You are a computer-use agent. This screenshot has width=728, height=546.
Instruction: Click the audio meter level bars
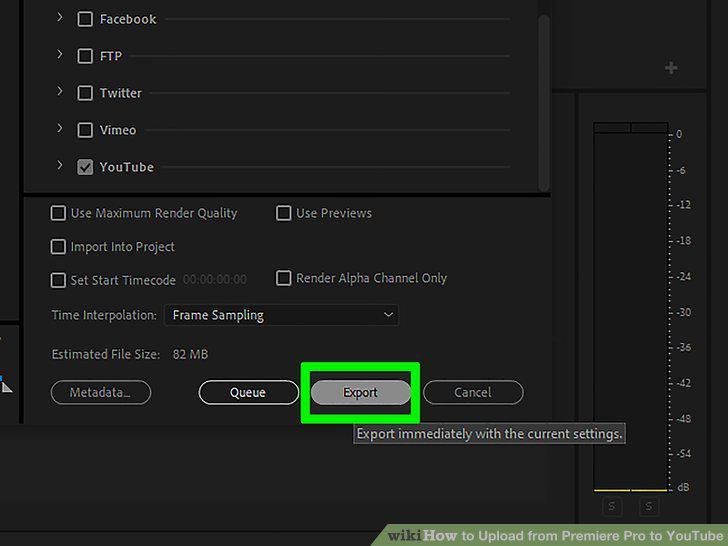[630, 306]
